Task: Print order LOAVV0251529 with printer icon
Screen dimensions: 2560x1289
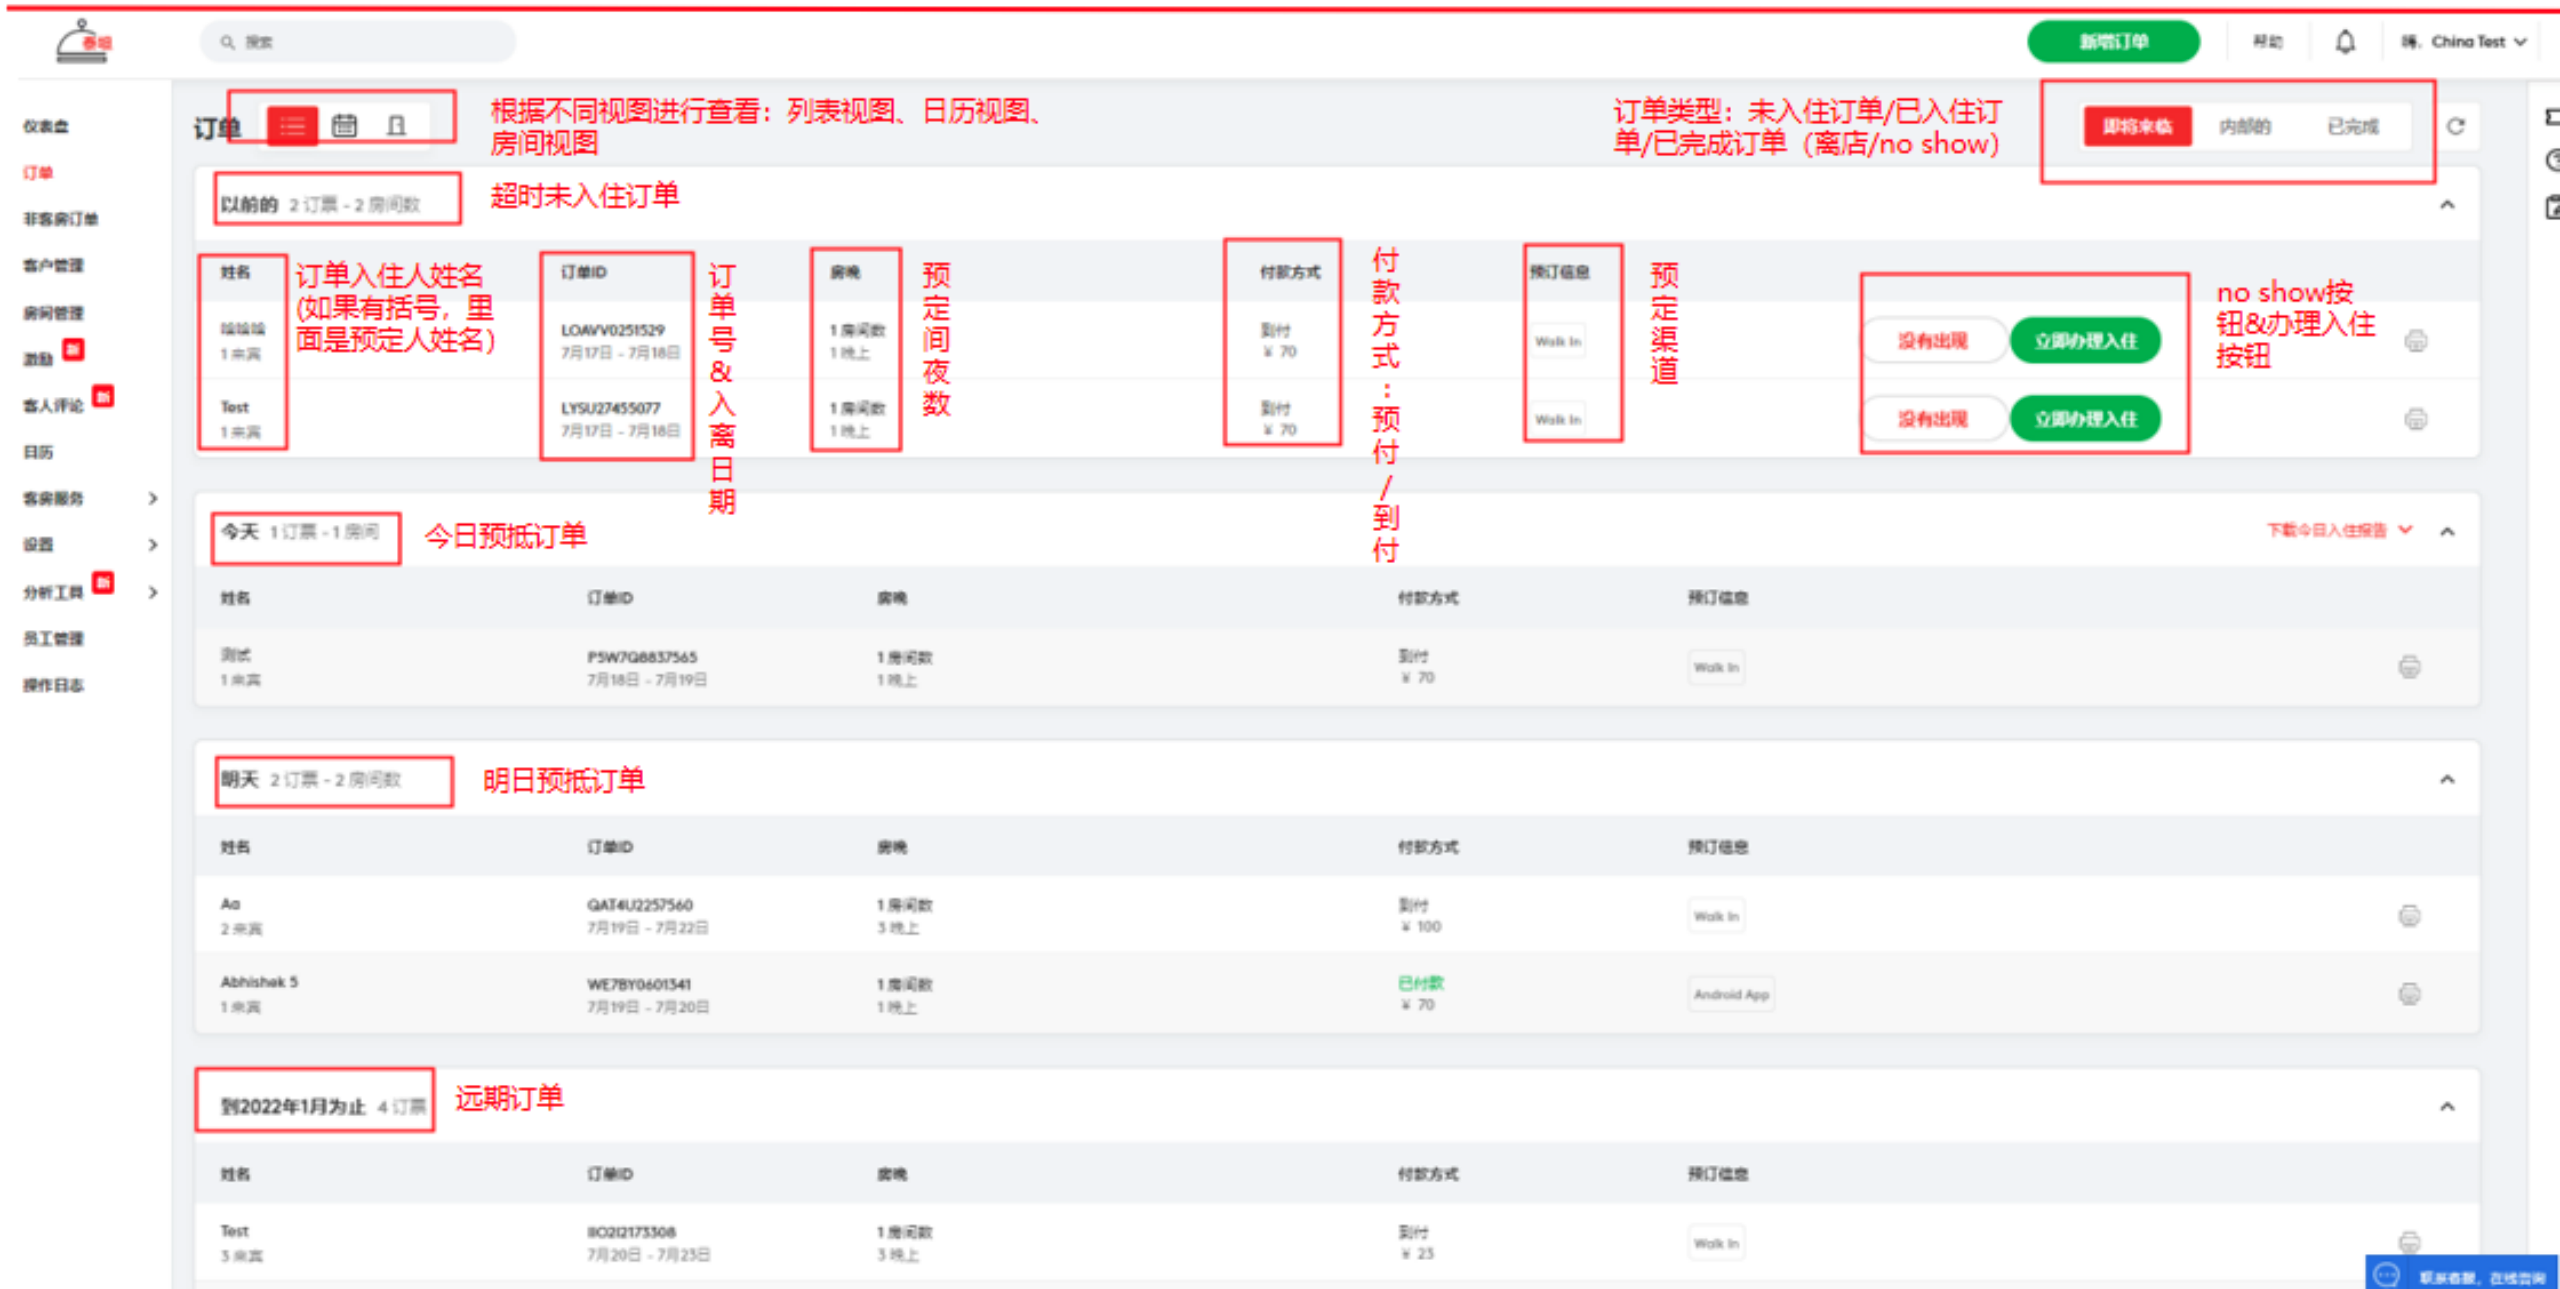Action: click(x=2415, y=341)
